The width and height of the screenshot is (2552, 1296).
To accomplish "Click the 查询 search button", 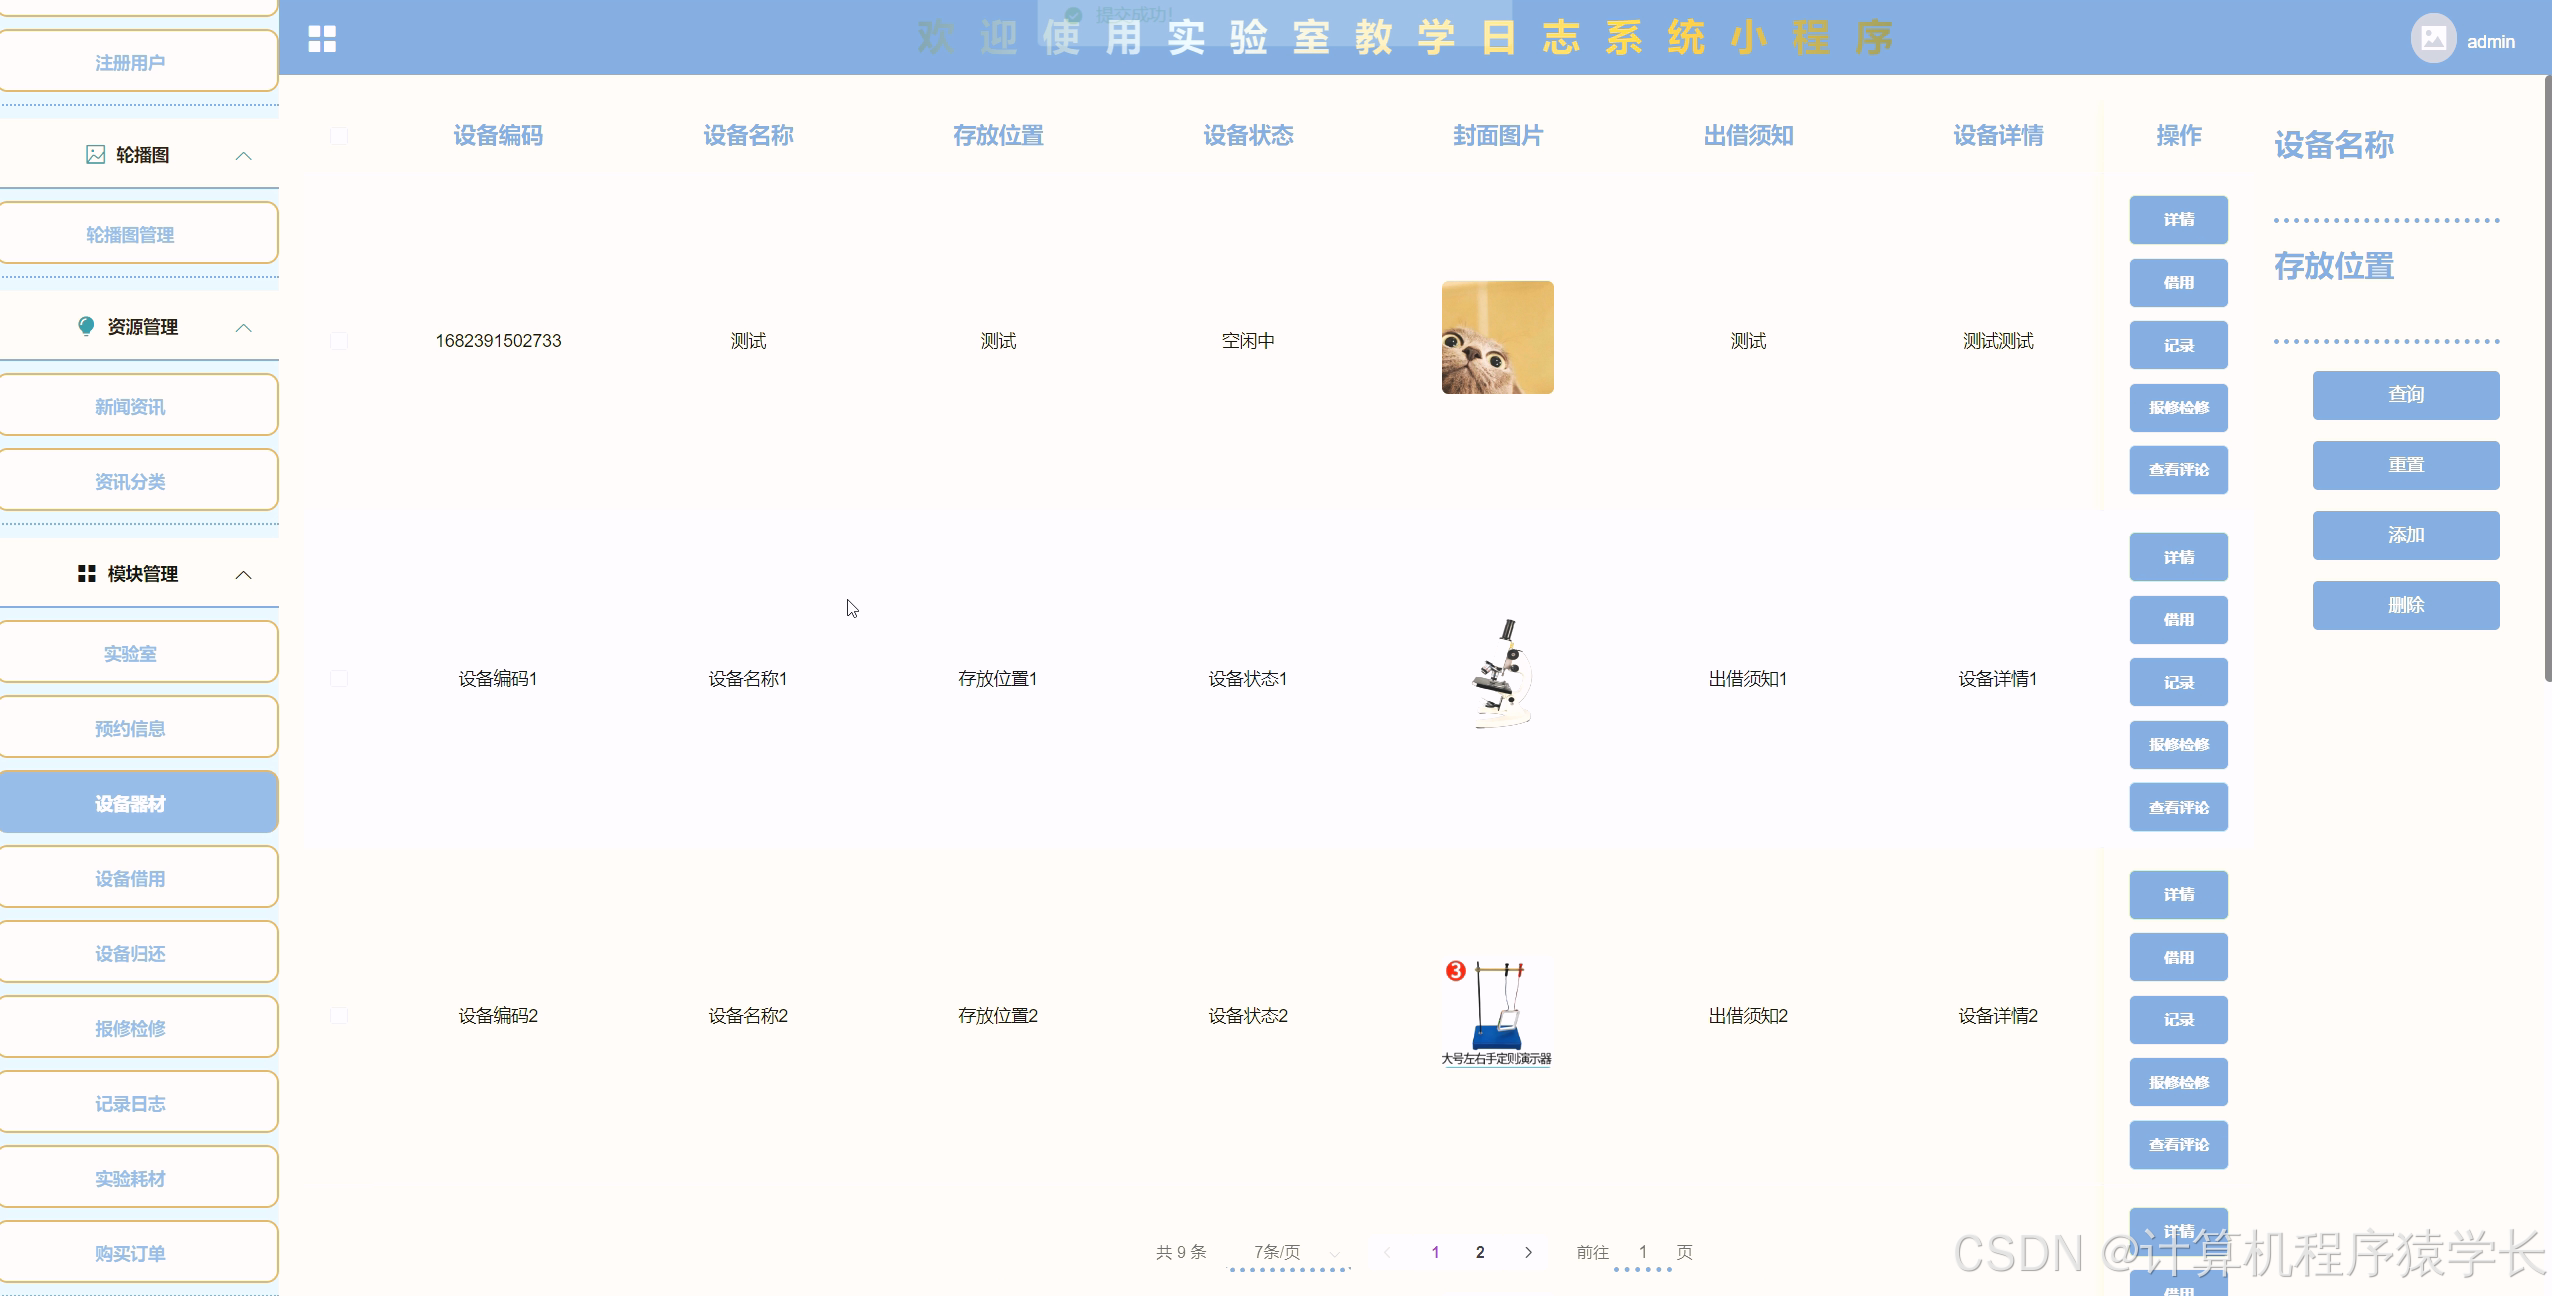I will 2406,395.
